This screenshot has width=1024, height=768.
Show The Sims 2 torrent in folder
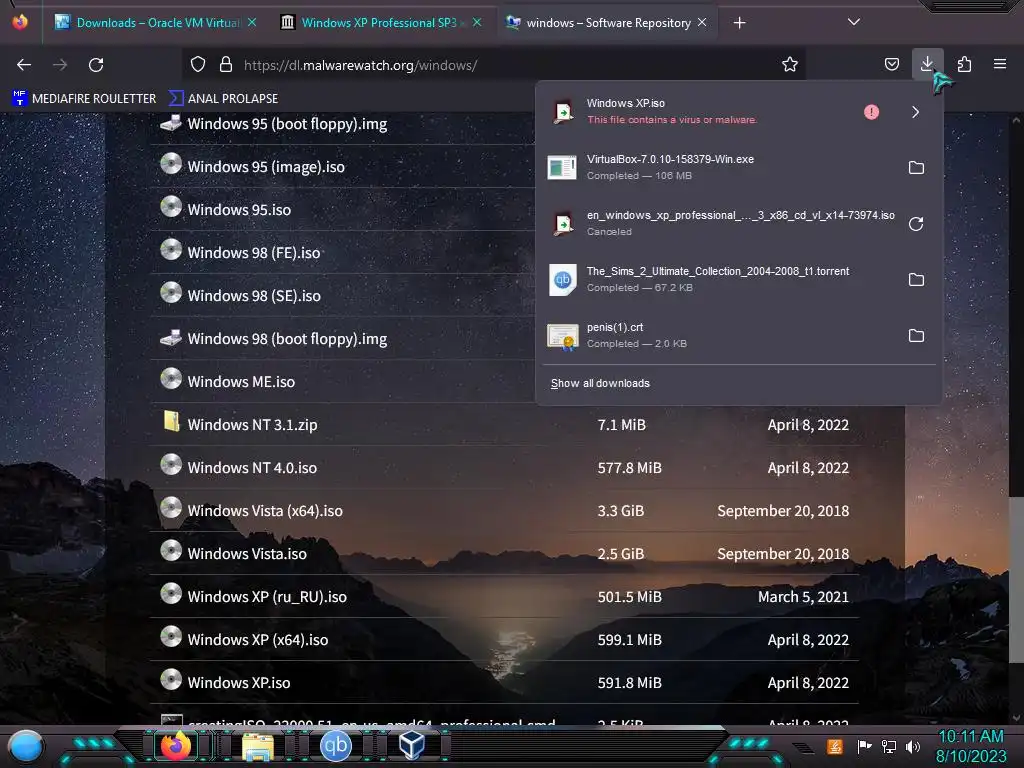click(x=916, y=280)
